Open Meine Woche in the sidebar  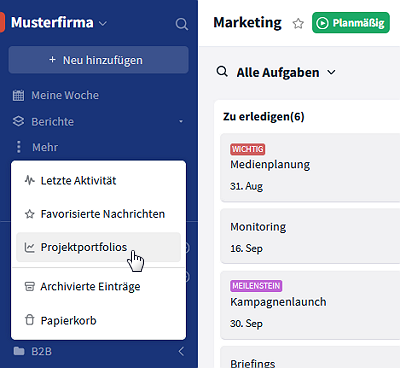pyautogui.click(x=65, y=95)
